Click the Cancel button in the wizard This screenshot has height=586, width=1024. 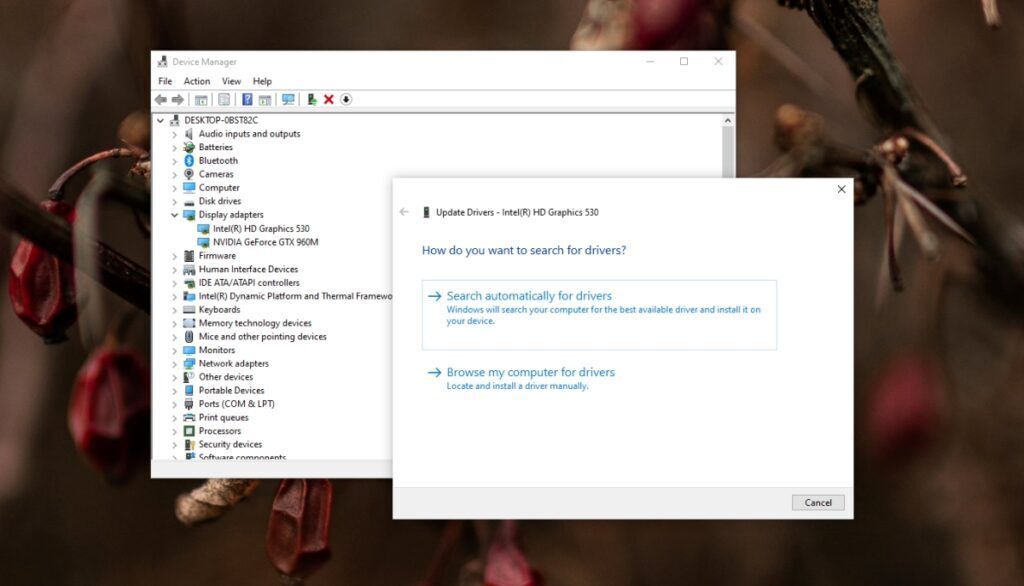click(818, 502)
